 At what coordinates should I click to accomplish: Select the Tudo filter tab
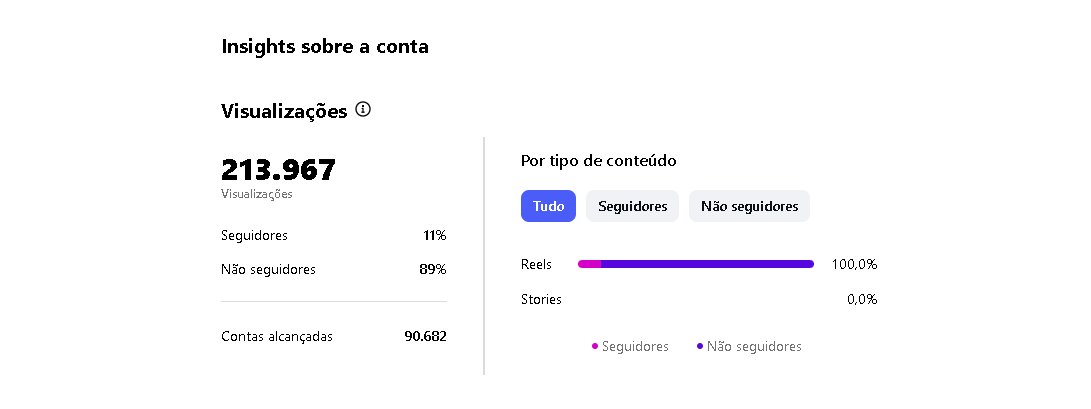tap(548, 206)
